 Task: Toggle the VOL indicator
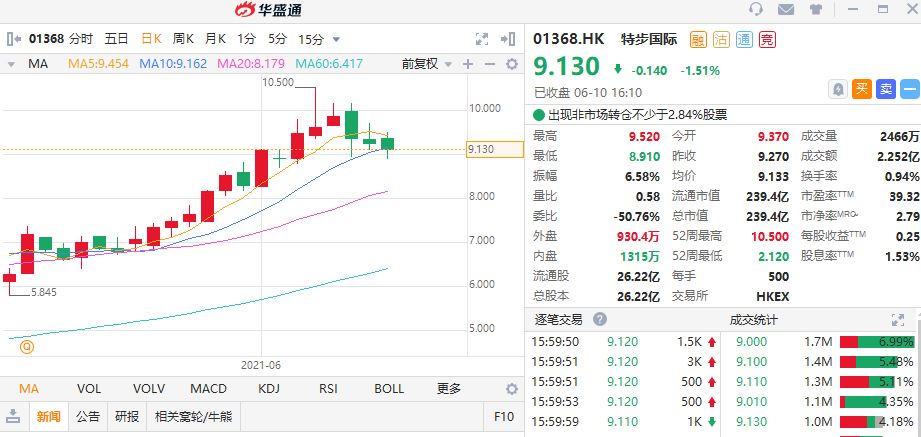click(x=89, y=389)
